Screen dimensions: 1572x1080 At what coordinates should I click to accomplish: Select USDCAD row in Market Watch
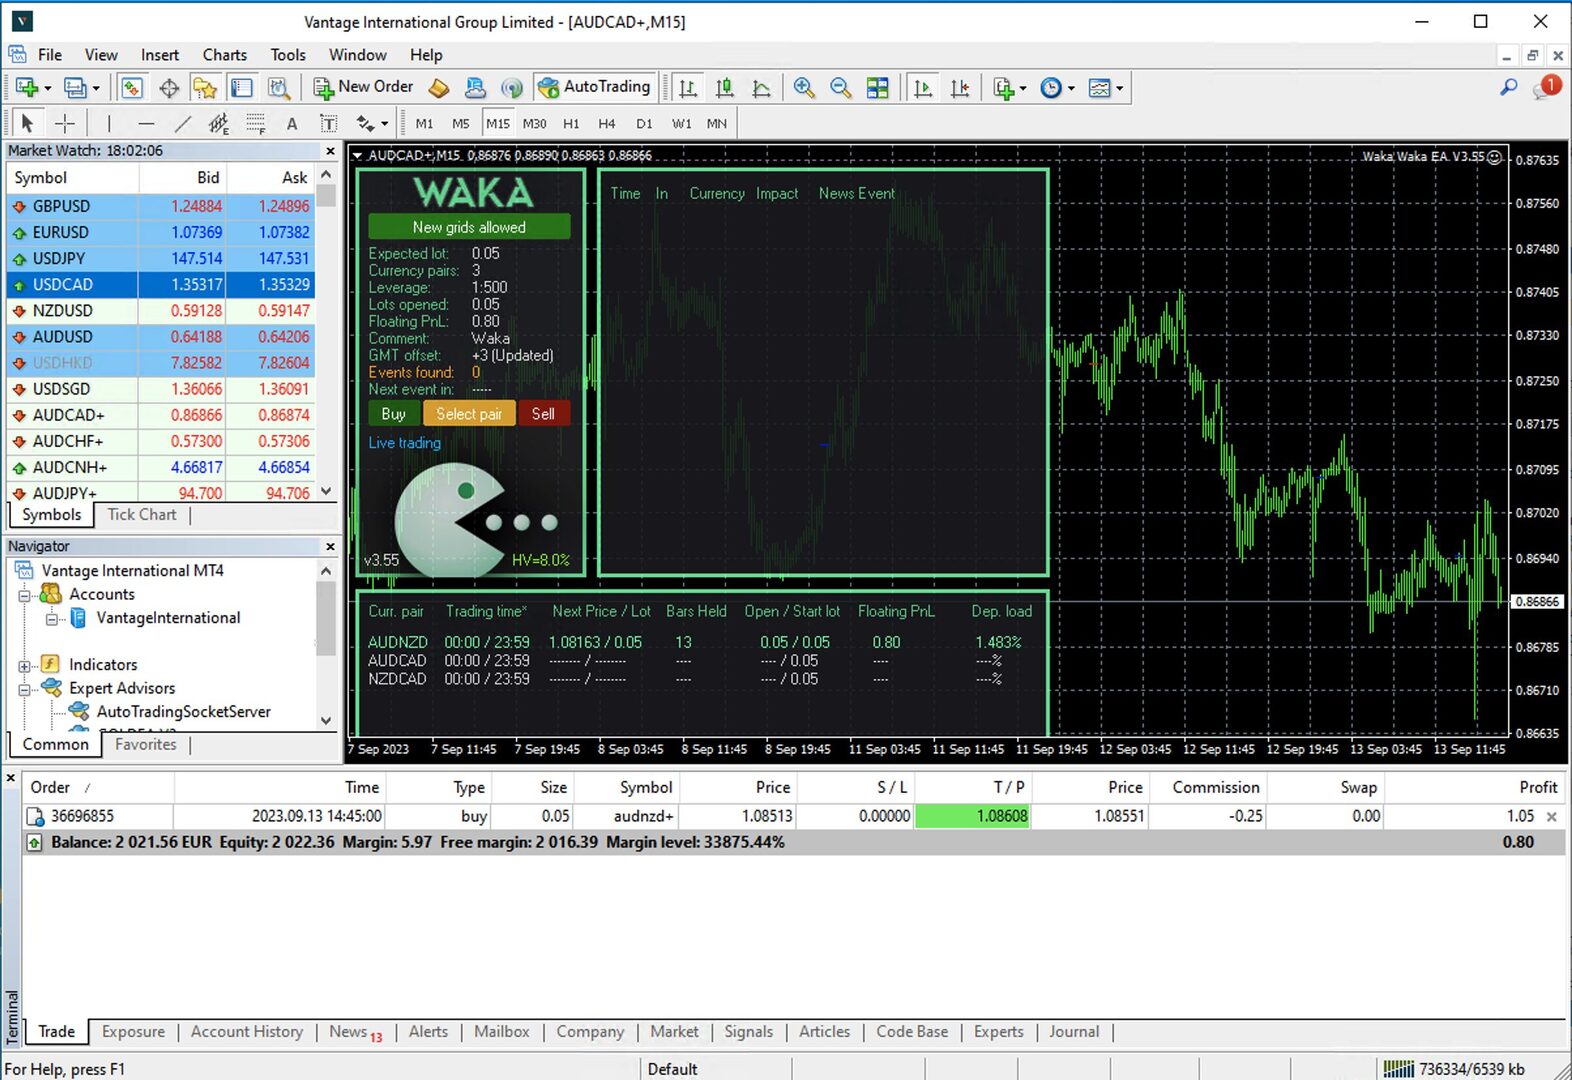[x=160, y=285]
